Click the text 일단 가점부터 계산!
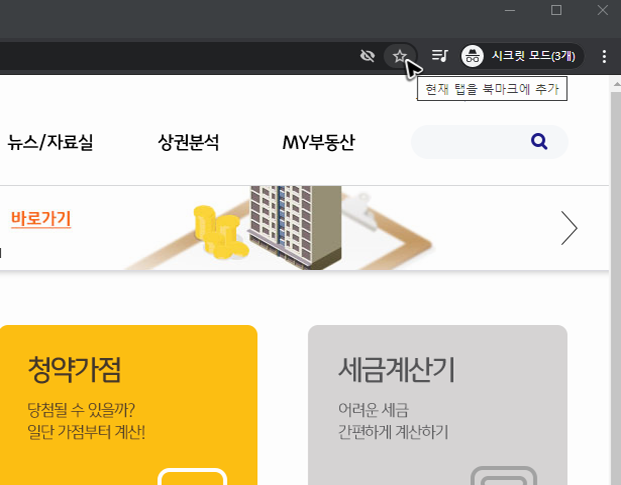Screen dimensions: 621x485 86,432
